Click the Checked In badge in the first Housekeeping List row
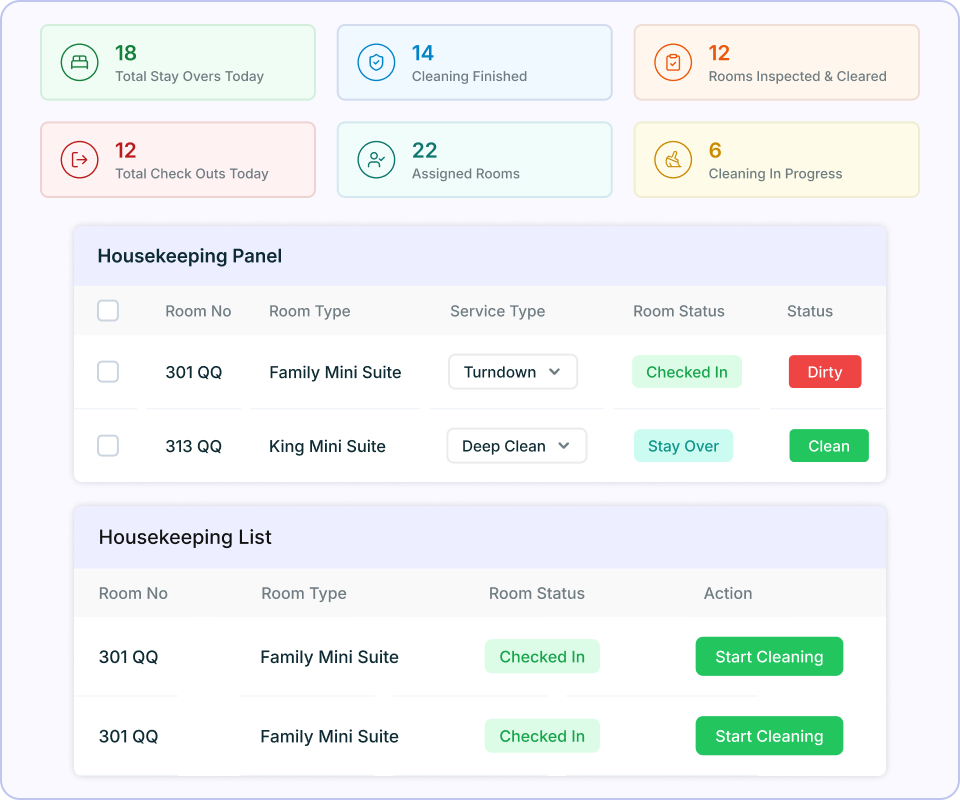 click(x=542, y=657)
